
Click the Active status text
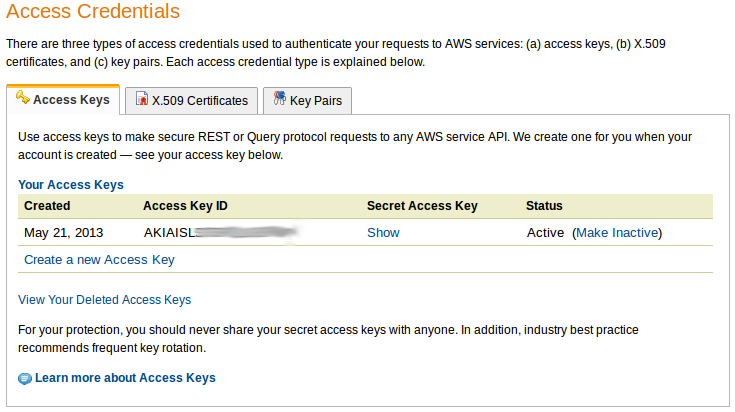point(545,233)
